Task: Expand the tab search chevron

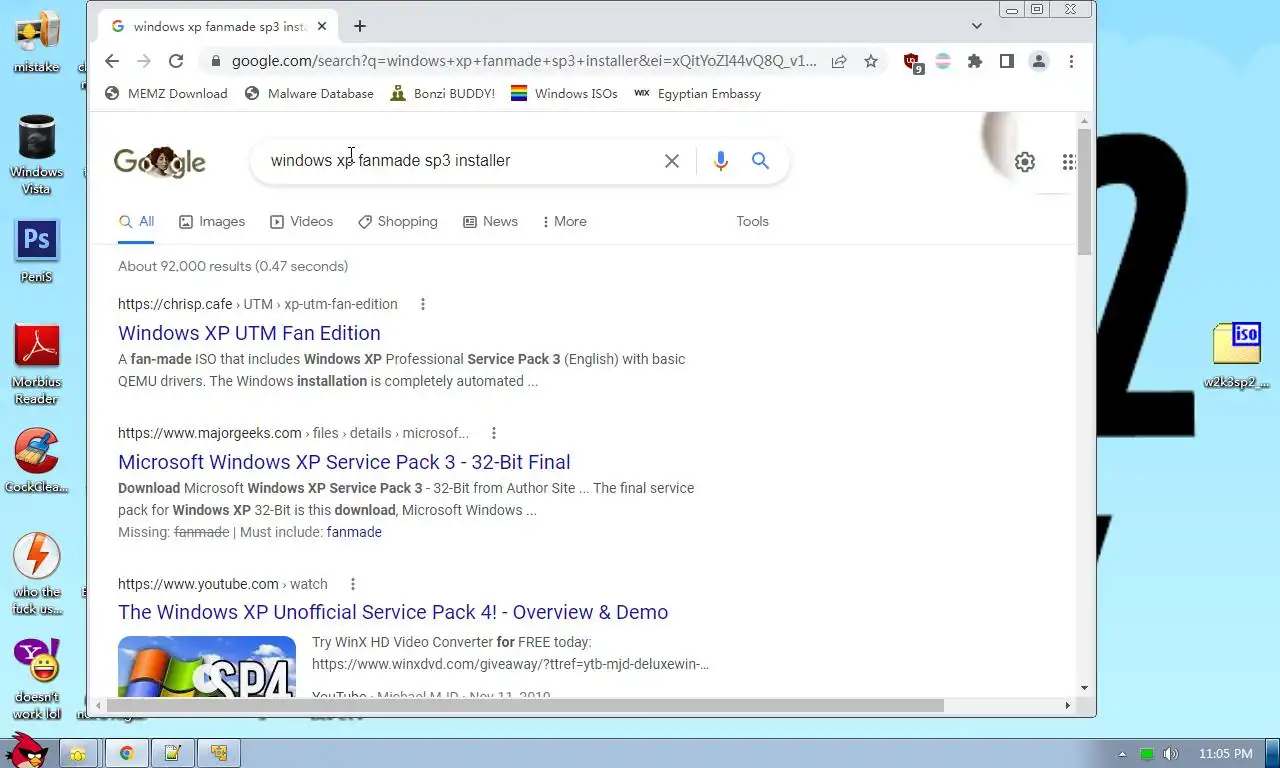Action: 977,26
